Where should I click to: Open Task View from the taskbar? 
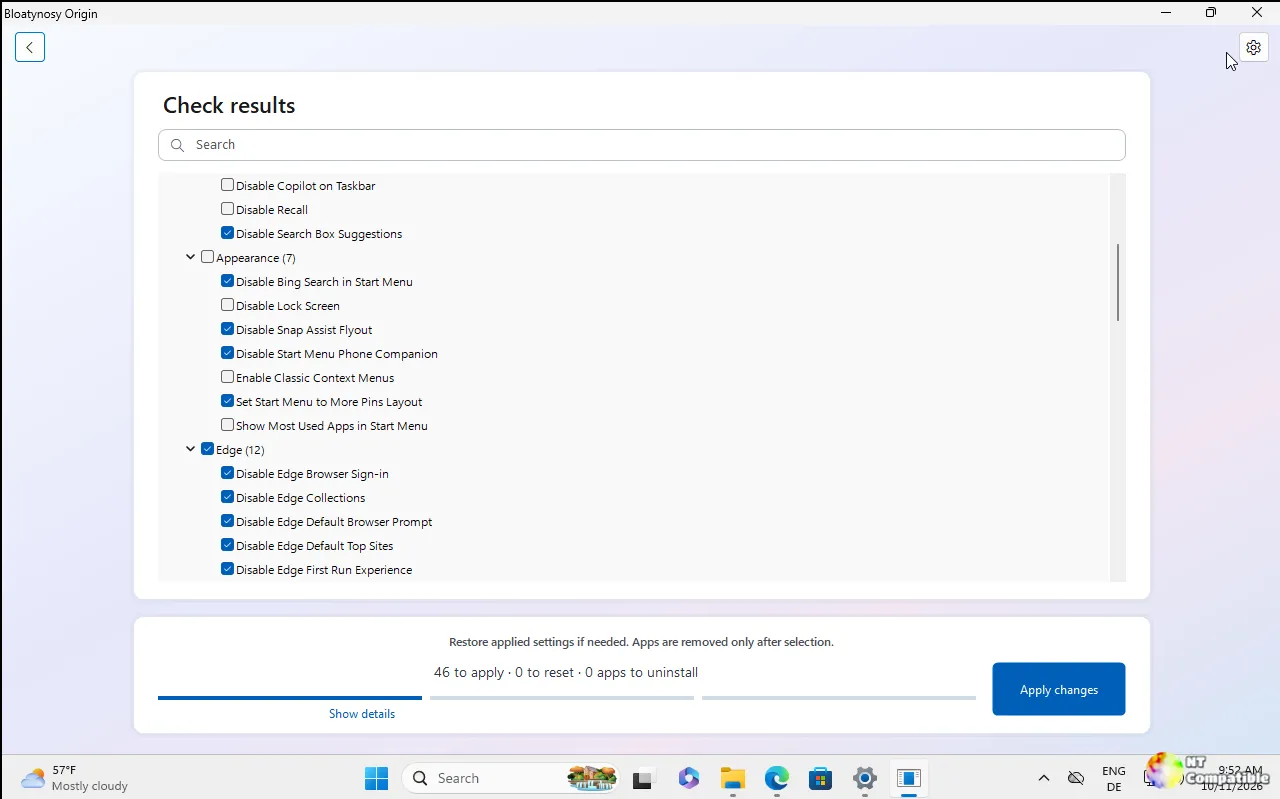tap(644, 778)
